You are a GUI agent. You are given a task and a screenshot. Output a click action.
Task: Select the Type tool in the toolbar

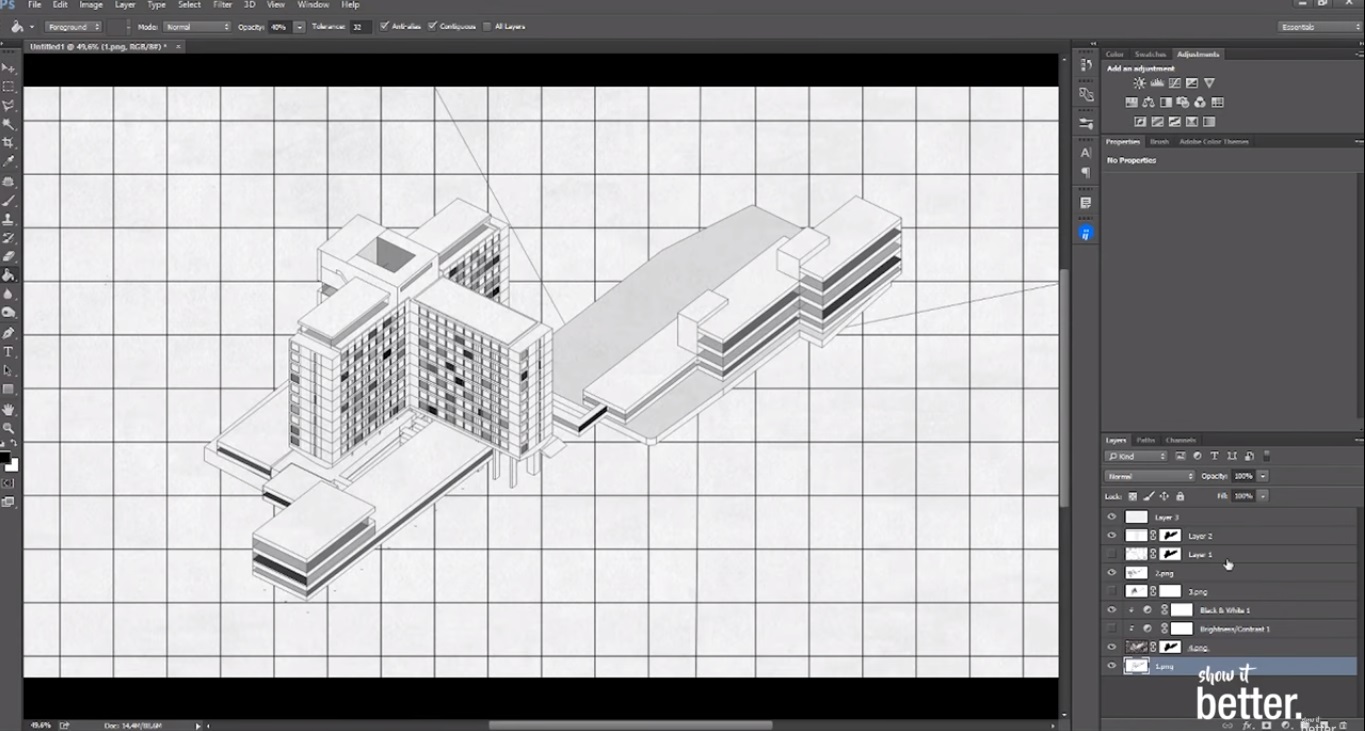[x=9, y=351]
